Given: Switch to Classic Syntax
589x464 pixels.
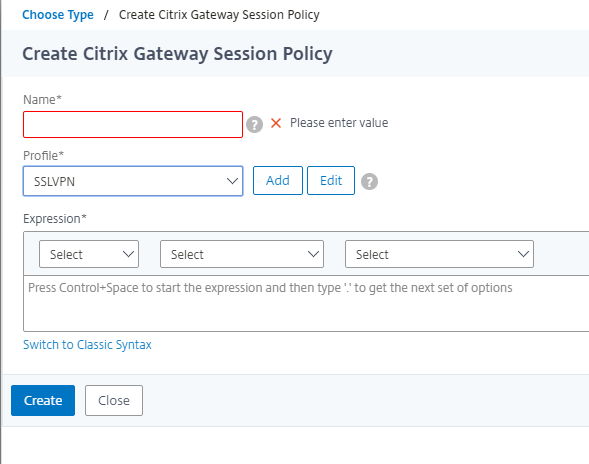Looking at the screenshot, I should pos(87,345).
